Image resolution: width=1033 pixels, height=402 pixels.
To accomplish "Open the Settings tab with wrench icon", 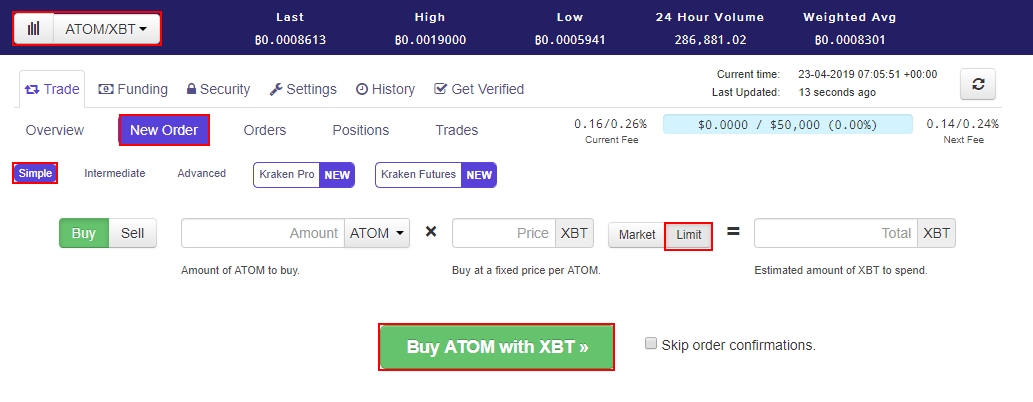I will click(x=303, y=89).
